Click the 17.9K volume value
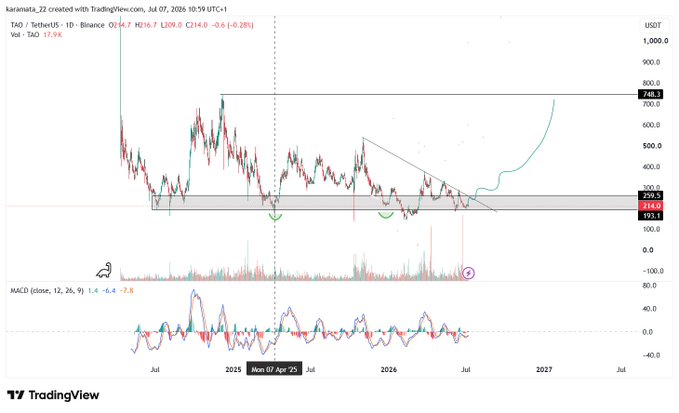This screenshot has height=413, width=679. (52, 35)
